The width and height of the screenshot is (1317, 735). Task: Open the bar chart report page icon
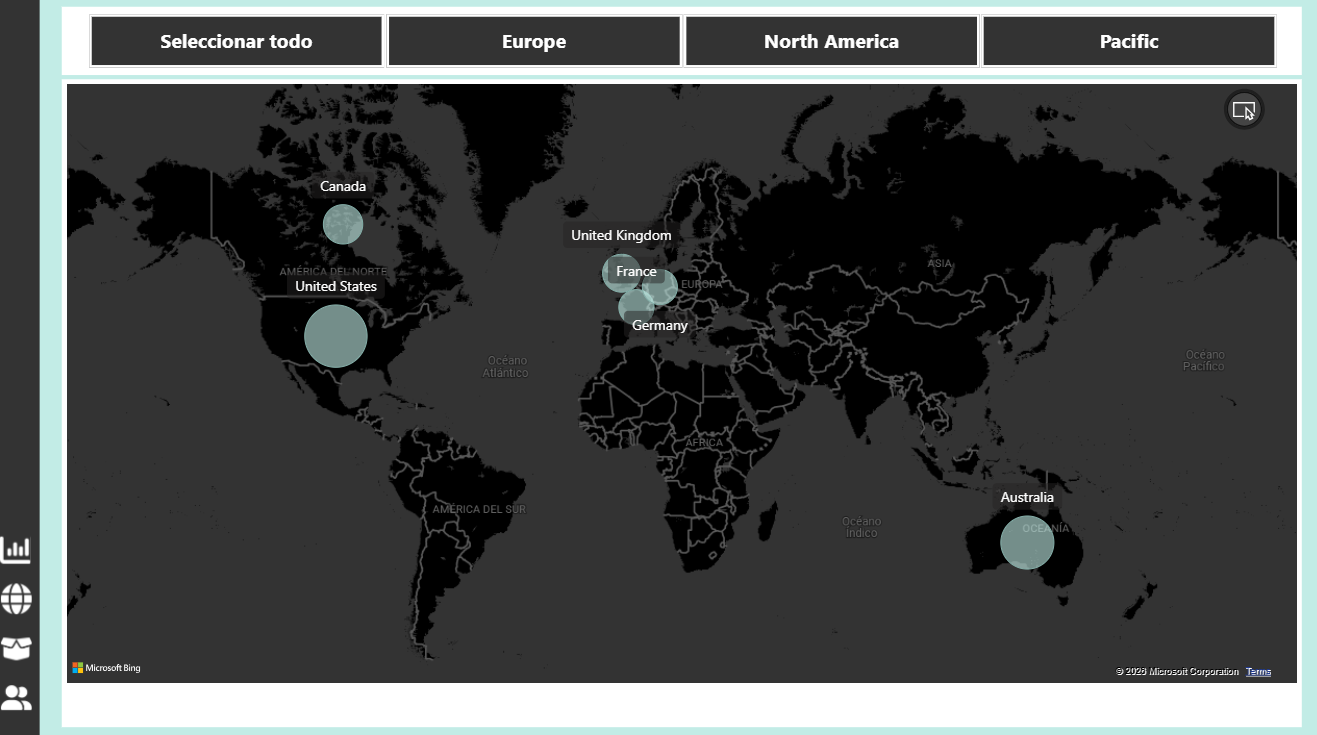[16, 549]
